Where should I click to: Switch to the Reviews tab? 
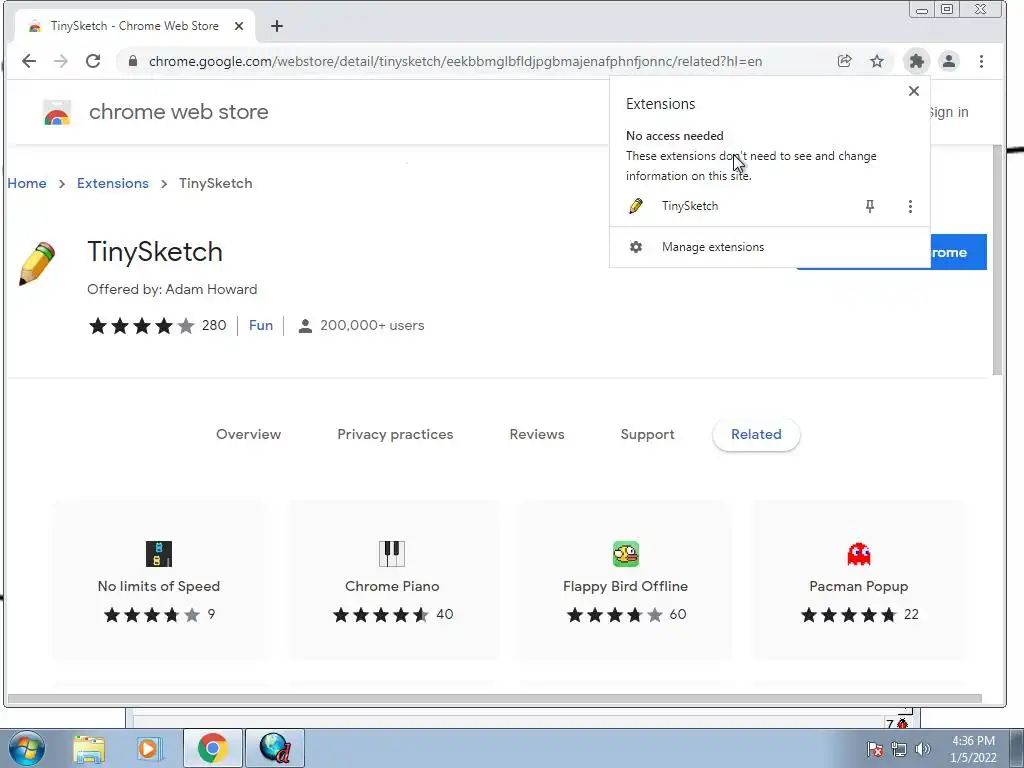(537, 434)
